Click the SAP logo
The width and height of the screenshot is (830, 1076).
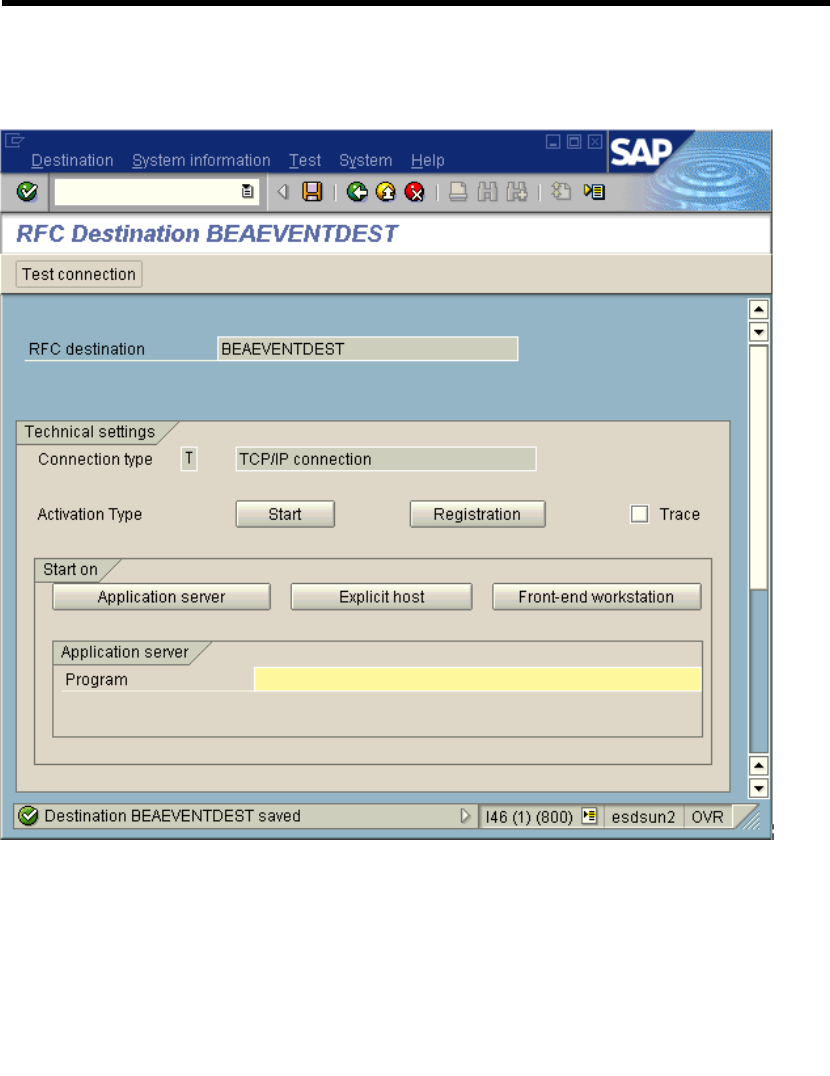pyautogui.click(x=641, y=152)
